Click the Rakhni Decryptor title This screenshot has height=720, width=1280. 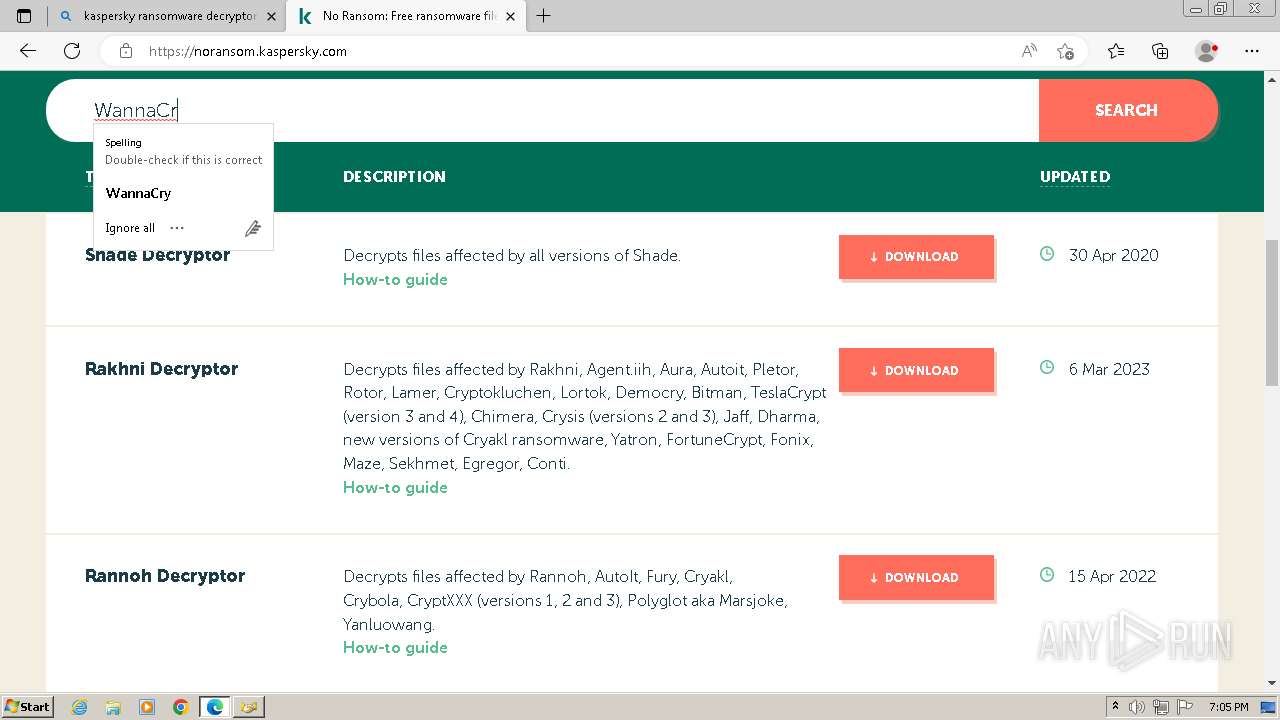click(x=161, y=369)
